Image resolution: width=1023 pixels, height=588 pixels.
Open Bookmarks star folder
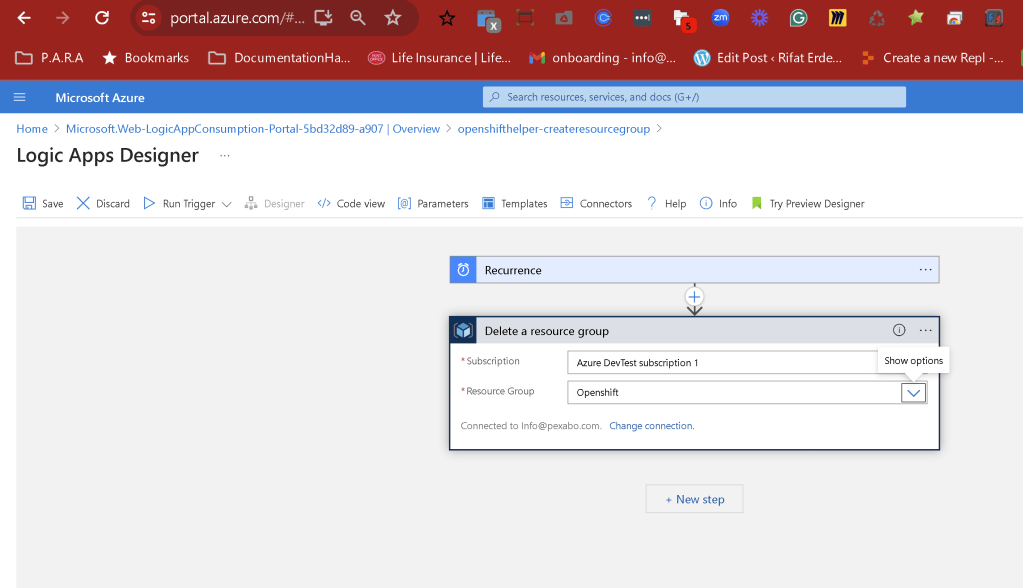(x=145, y=58)
